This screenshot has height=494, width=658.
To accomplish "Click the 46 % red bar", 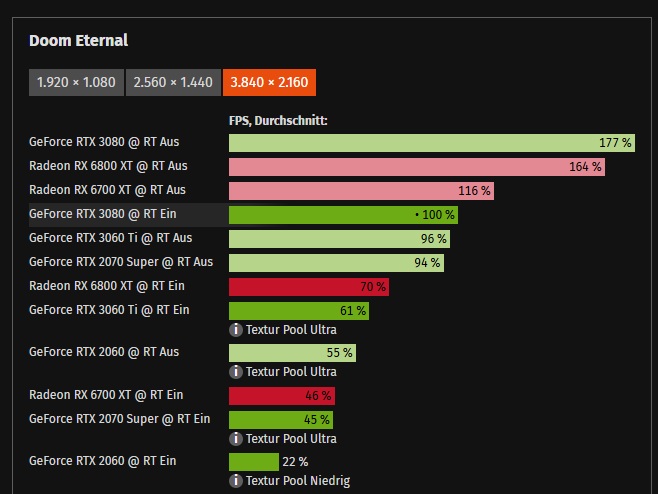I will pyautogui.click(x=282, y=396).
